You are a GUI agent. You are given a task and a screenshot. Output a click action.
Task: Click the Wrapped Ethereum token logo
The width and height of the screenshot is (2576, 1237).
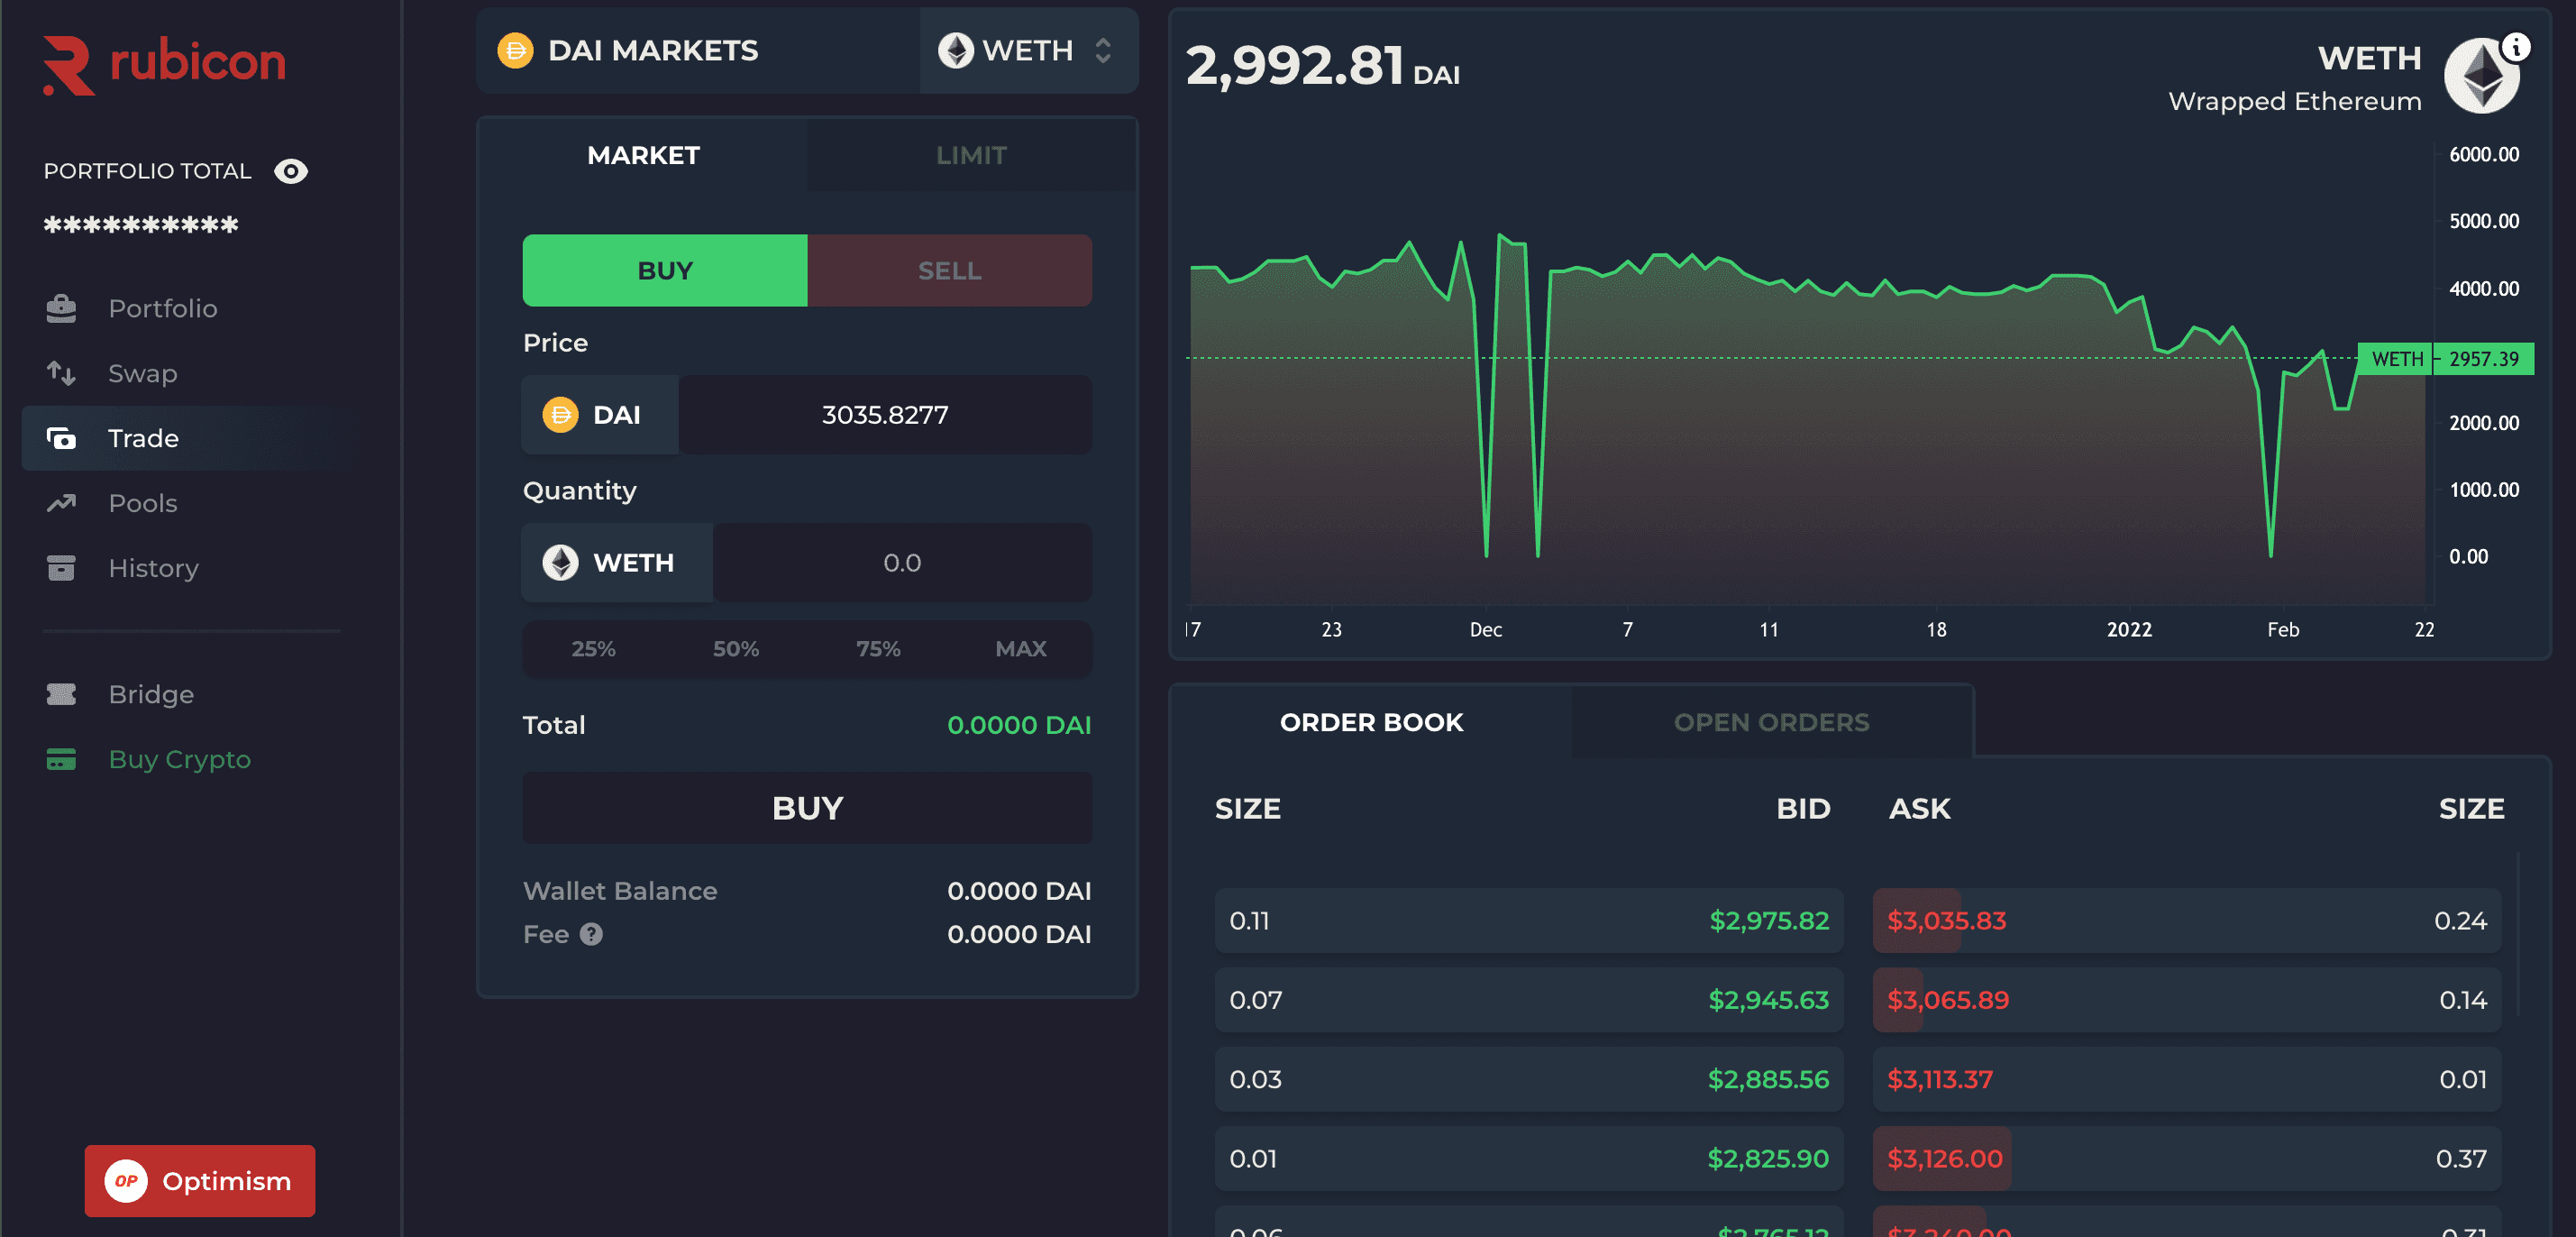2481,76
